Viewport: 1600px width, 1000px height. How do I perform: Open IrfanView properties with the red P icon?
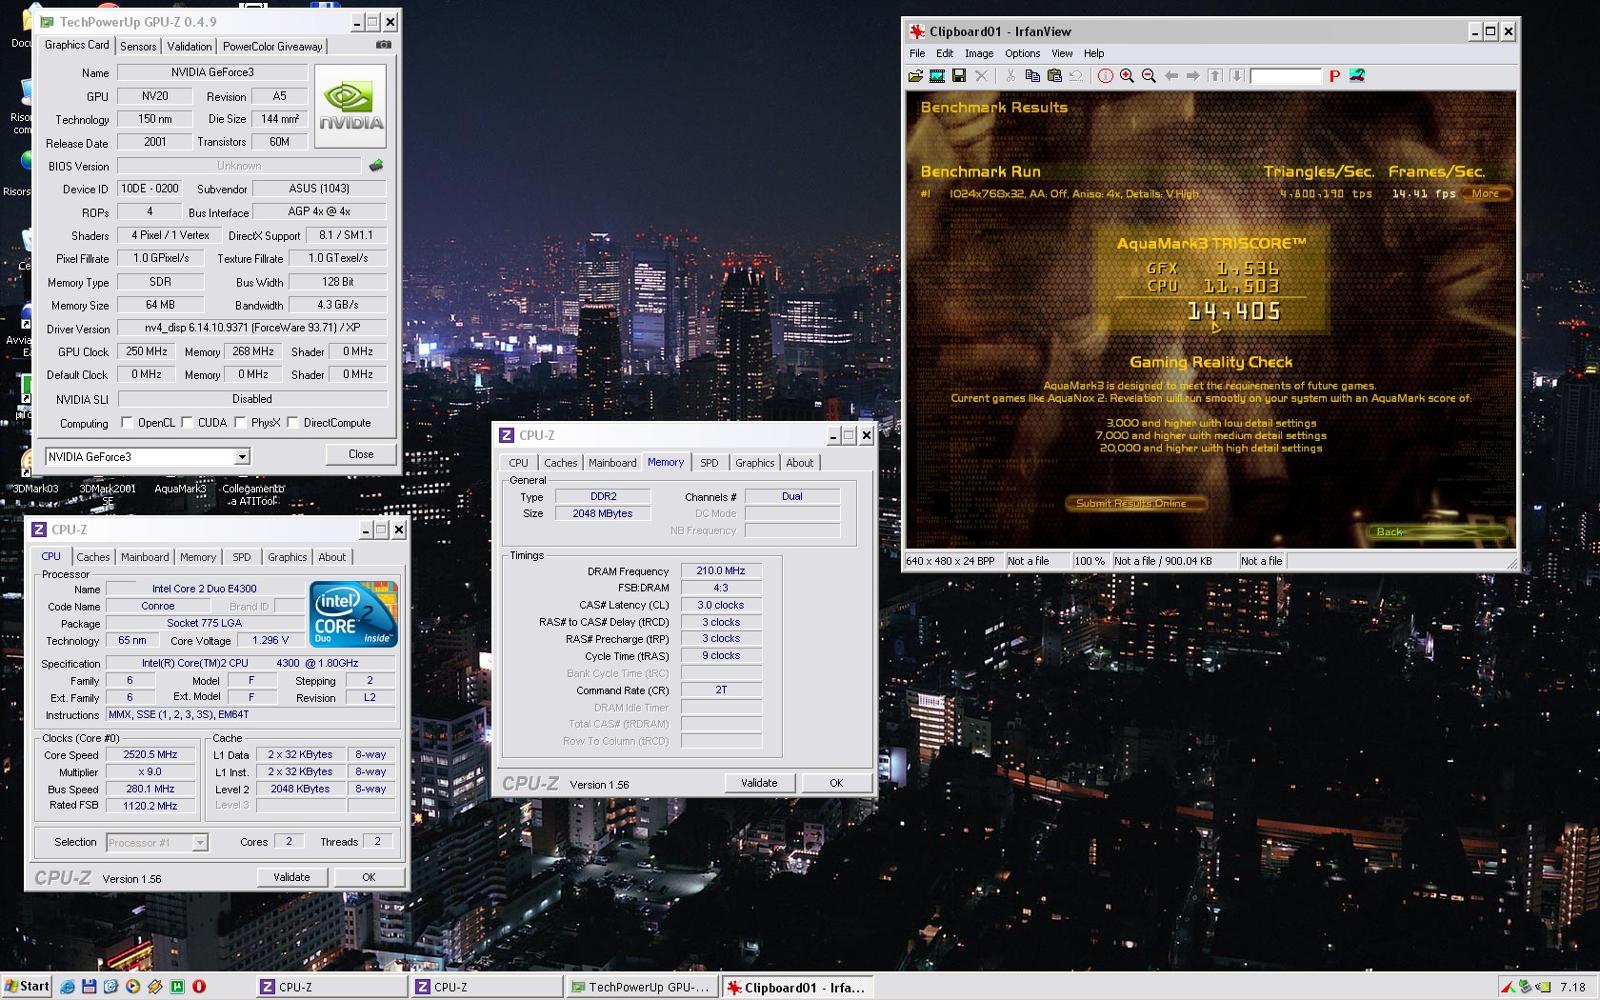point(1334,76)
